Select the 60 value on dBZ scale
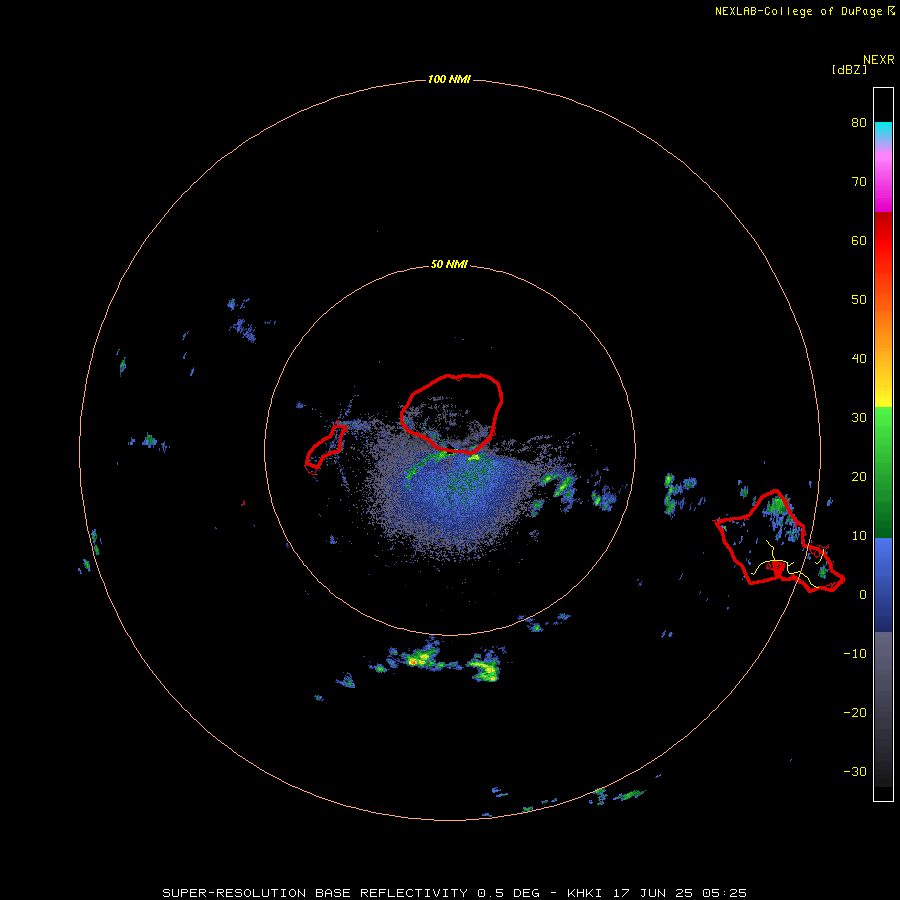 (x=859, y=241)
